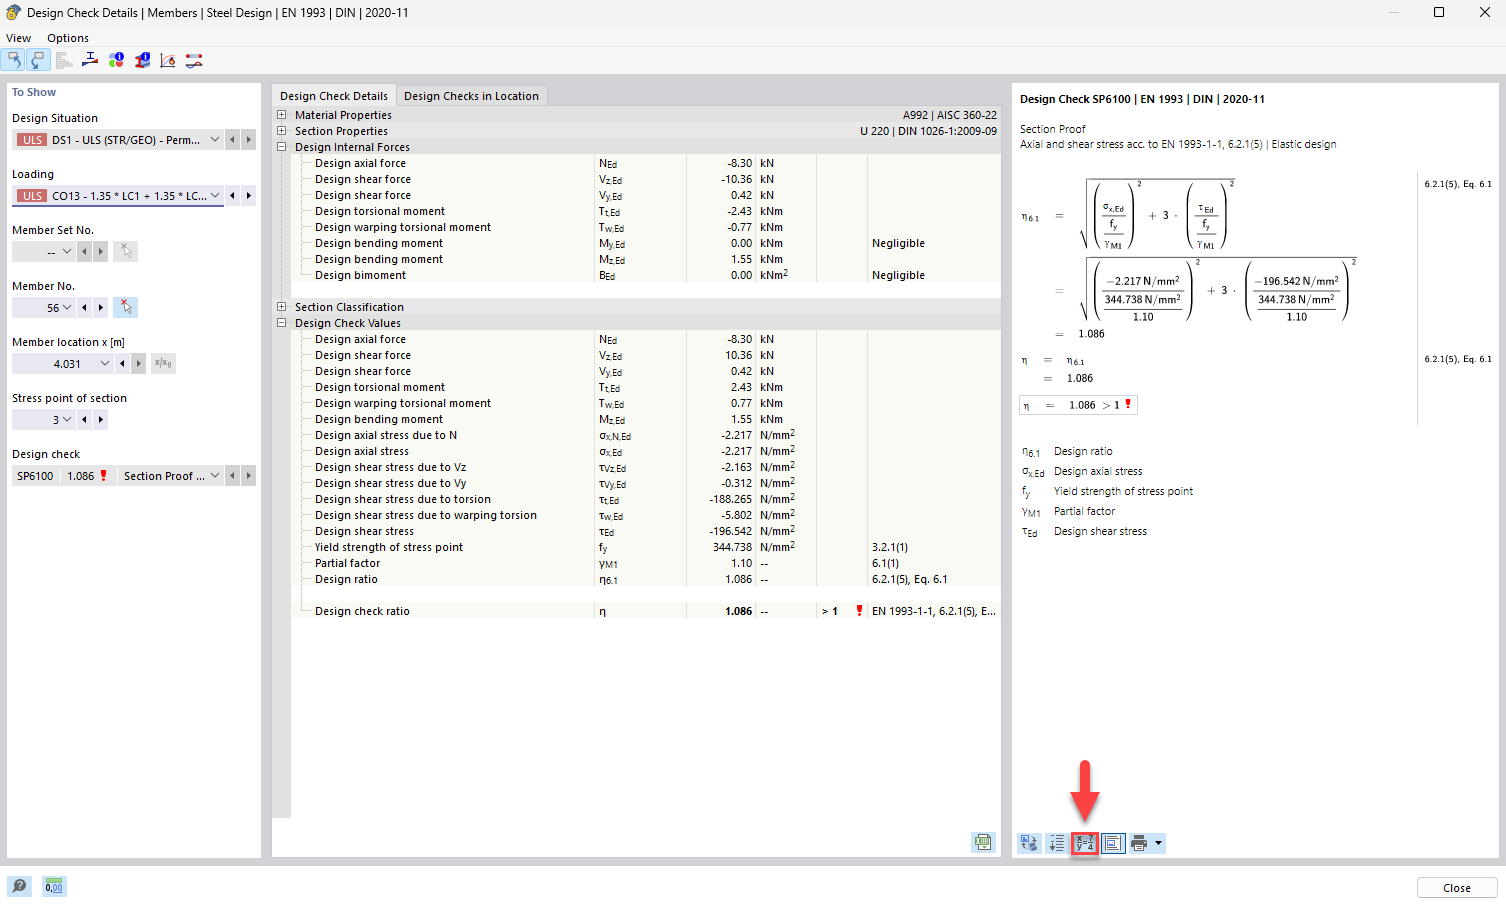
Task: Click the print icon in the formula panel
Action: 1140,843
